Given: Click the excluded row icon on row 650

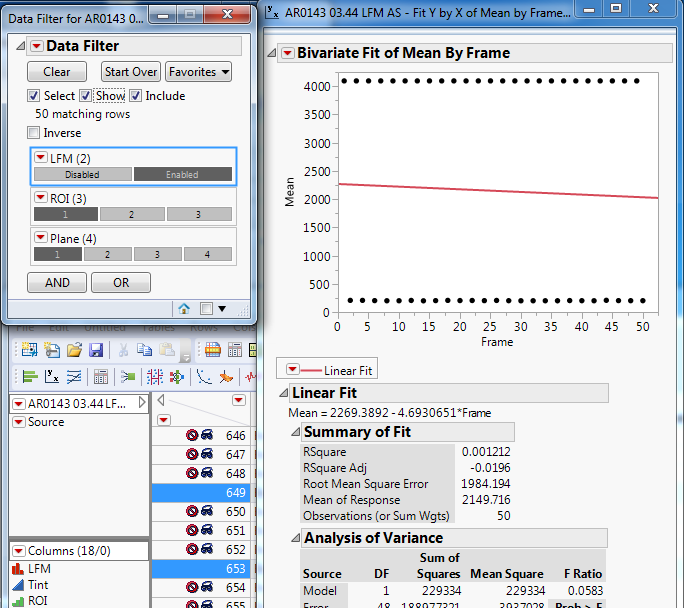Looking at the screenshot, I should (192, 511).
